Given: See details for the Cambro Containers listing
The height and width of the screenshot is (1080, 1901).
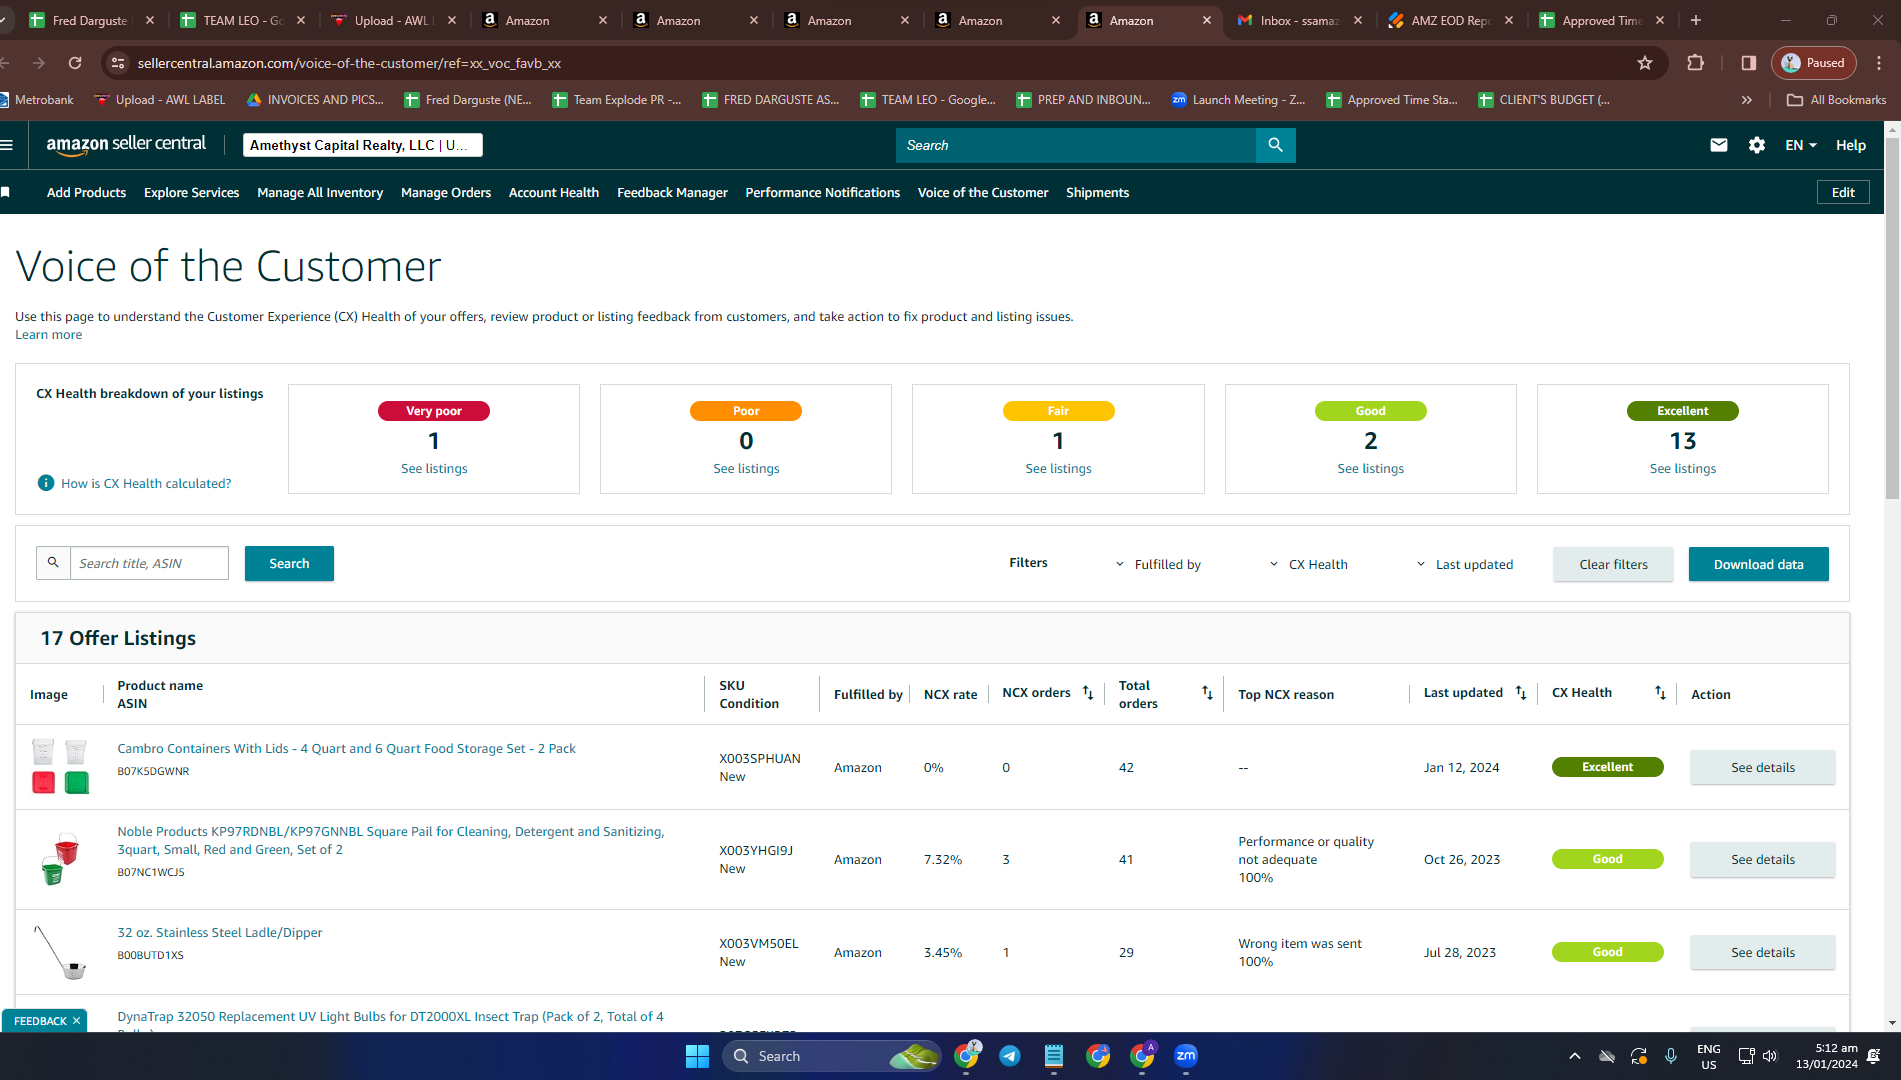Looking at the screenshot, I should coord(1762,767).
